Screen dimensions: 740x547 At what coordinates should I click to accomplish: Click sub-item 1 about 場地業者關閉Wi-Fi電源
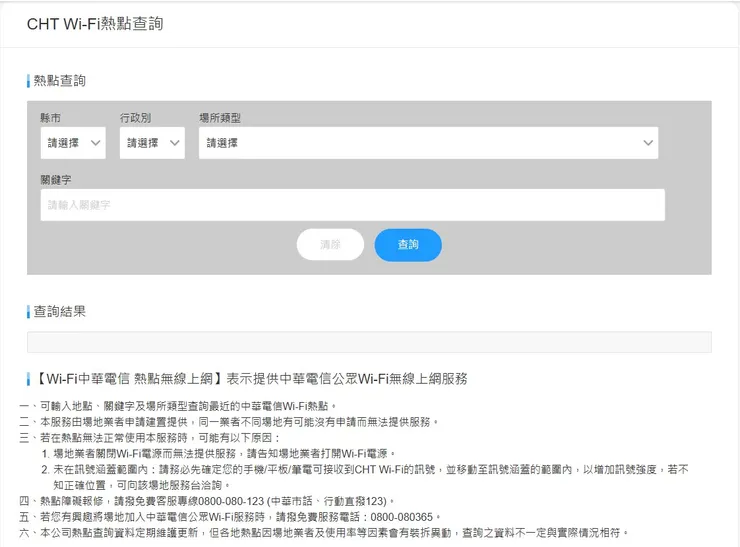point(219,454)
